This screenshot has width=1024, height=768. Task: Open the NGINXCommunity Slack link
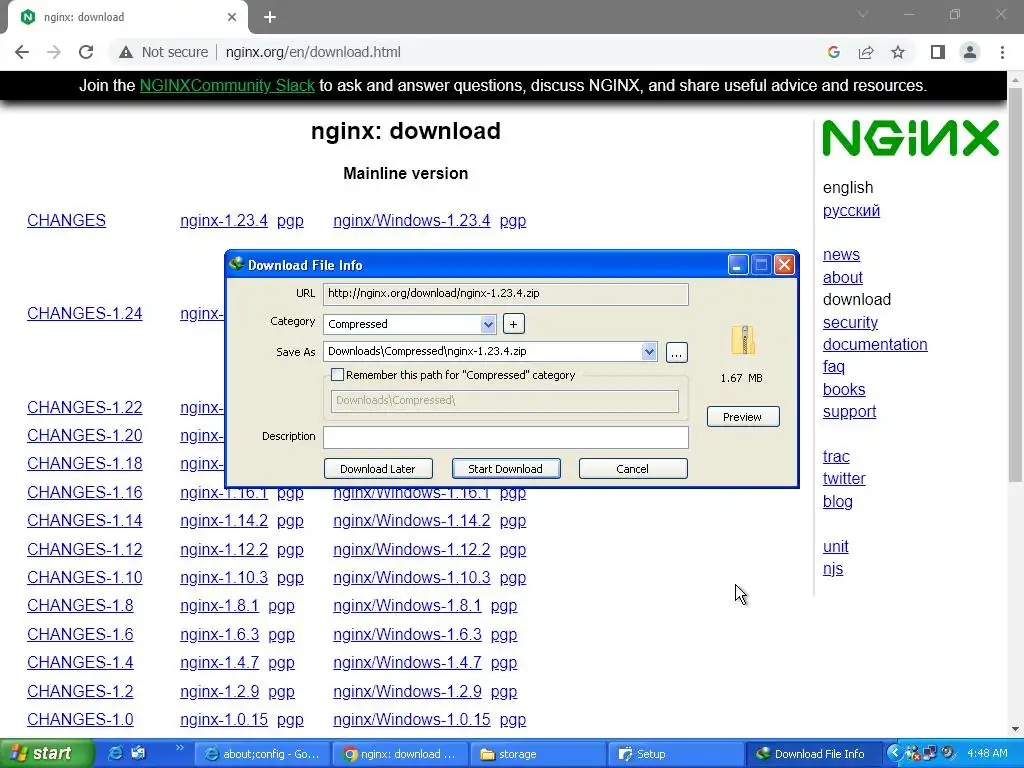point(227,86)
